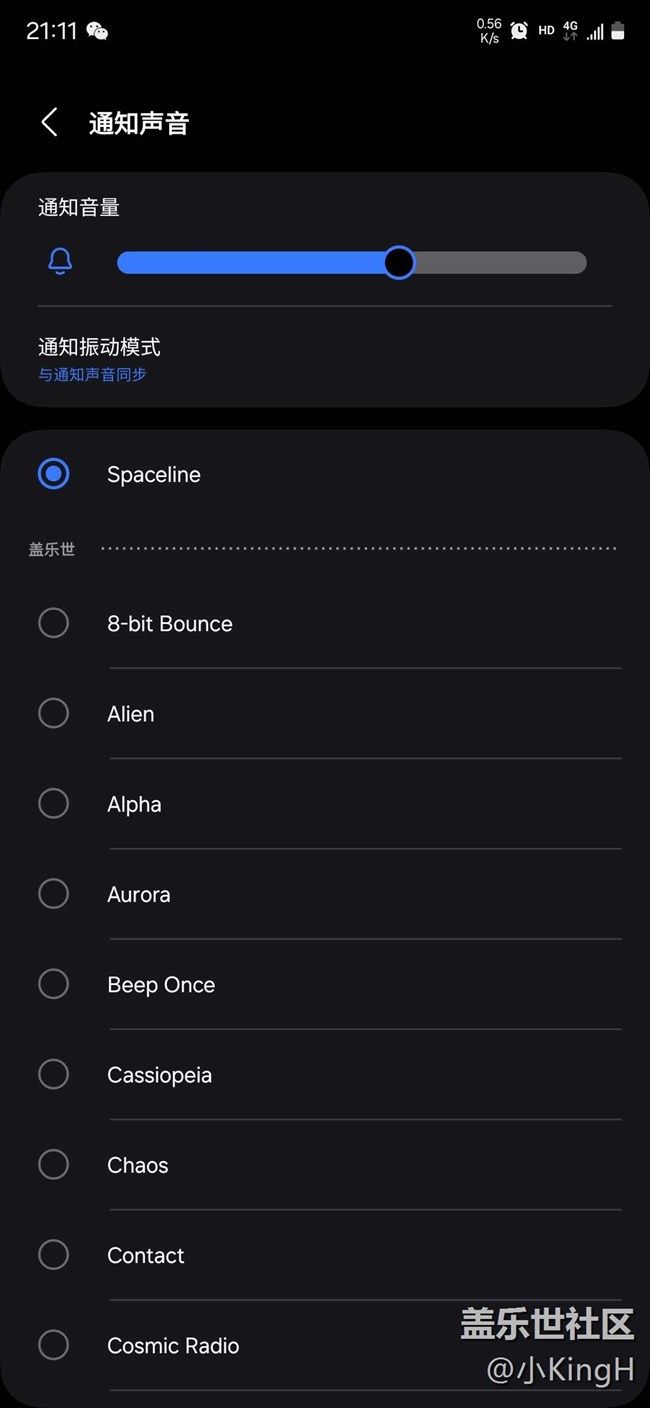Tap the alarm clock status icon
Image resolution: width=650 pixels, height=1408 pixels.
click(519, 31)
